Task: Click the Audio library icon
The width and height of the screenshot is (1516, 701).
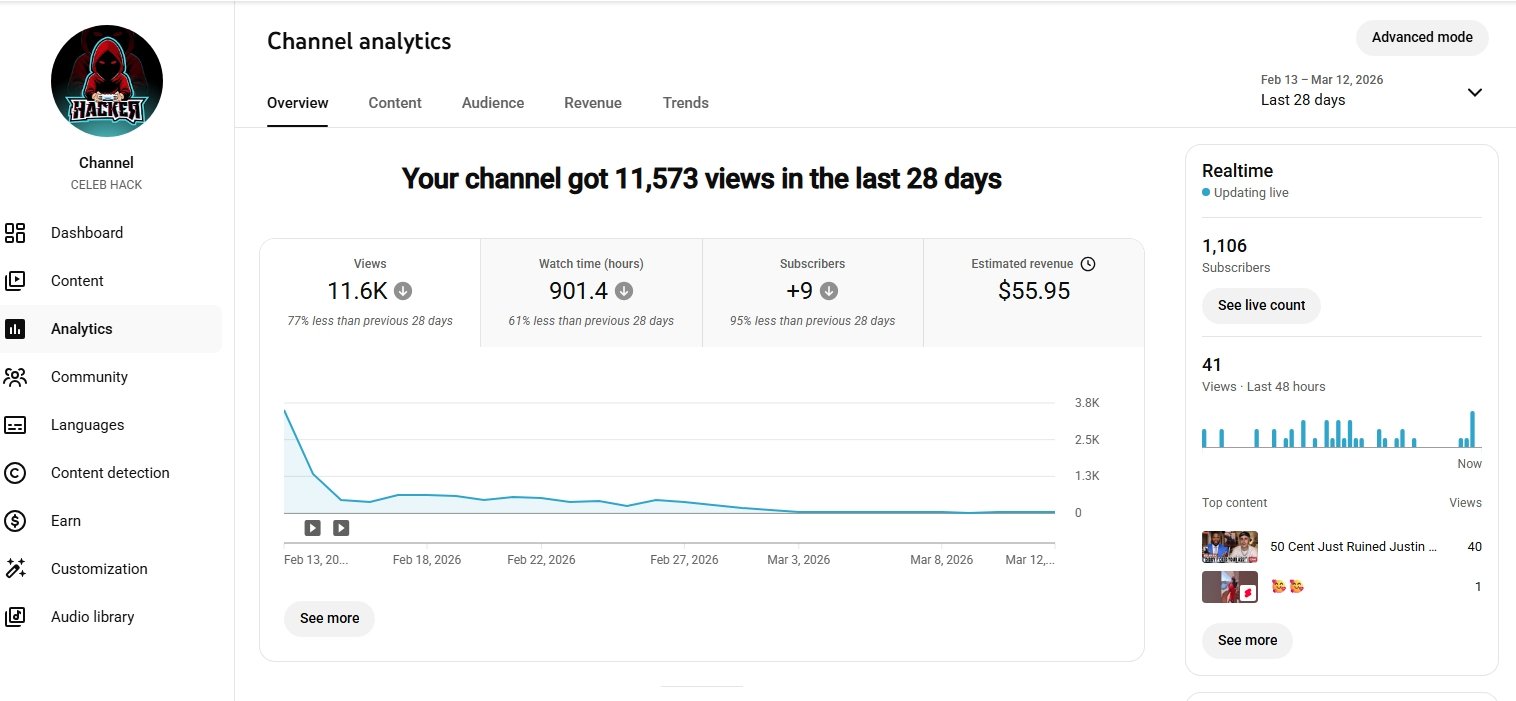Action: (15, 617)
